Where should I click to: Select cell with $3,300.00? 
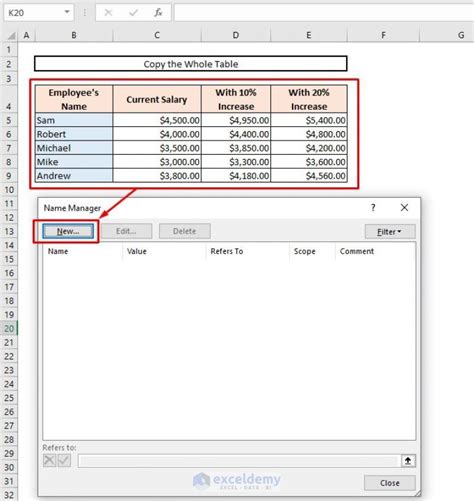point(236,162)
